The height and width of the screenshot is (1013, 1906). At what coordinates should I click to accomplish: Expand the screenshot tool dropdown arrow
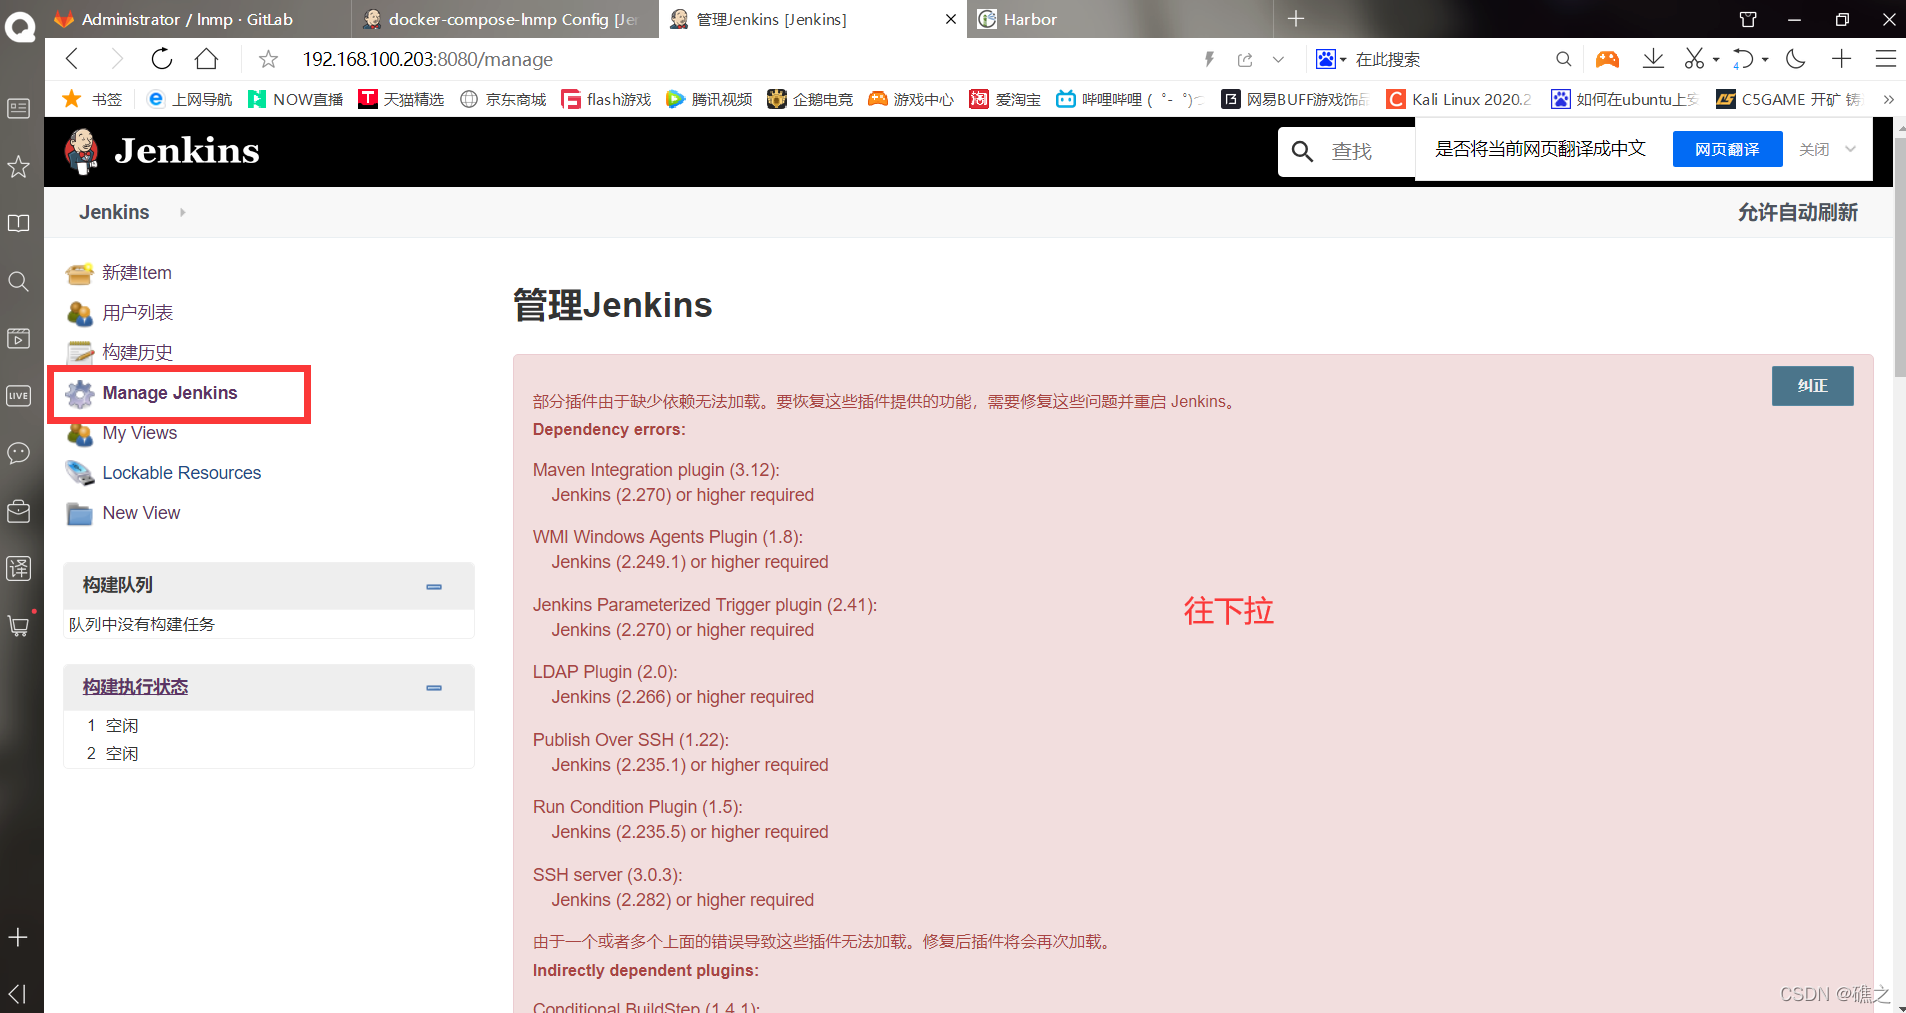1716,60
